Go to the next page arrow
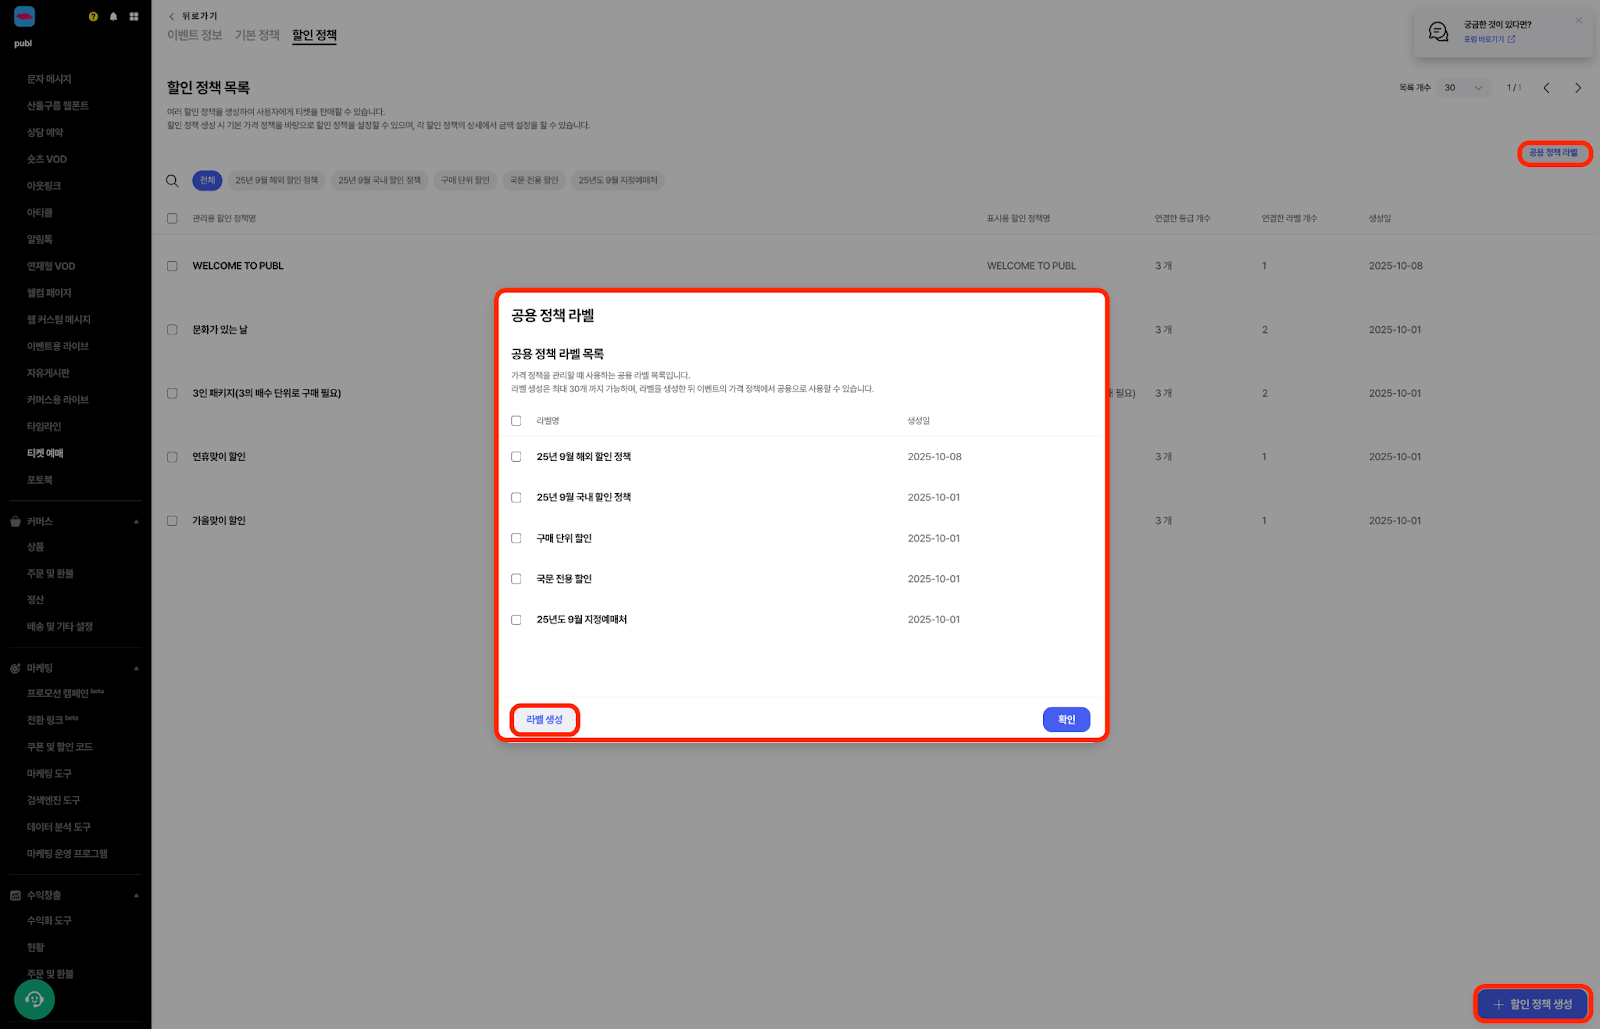The width and height of the screenshot is (1600, 1029). pos(1578,88)
